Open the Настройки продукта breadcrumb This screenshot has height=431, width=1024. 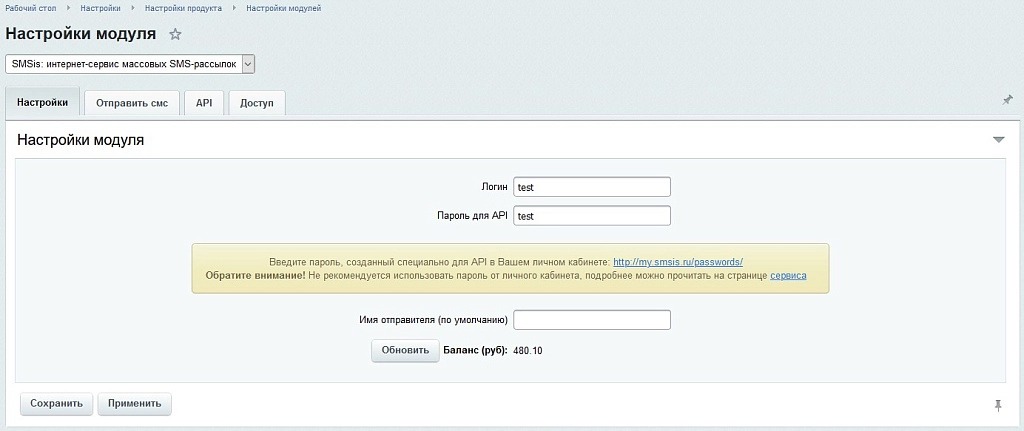click(x=184, y=8)
